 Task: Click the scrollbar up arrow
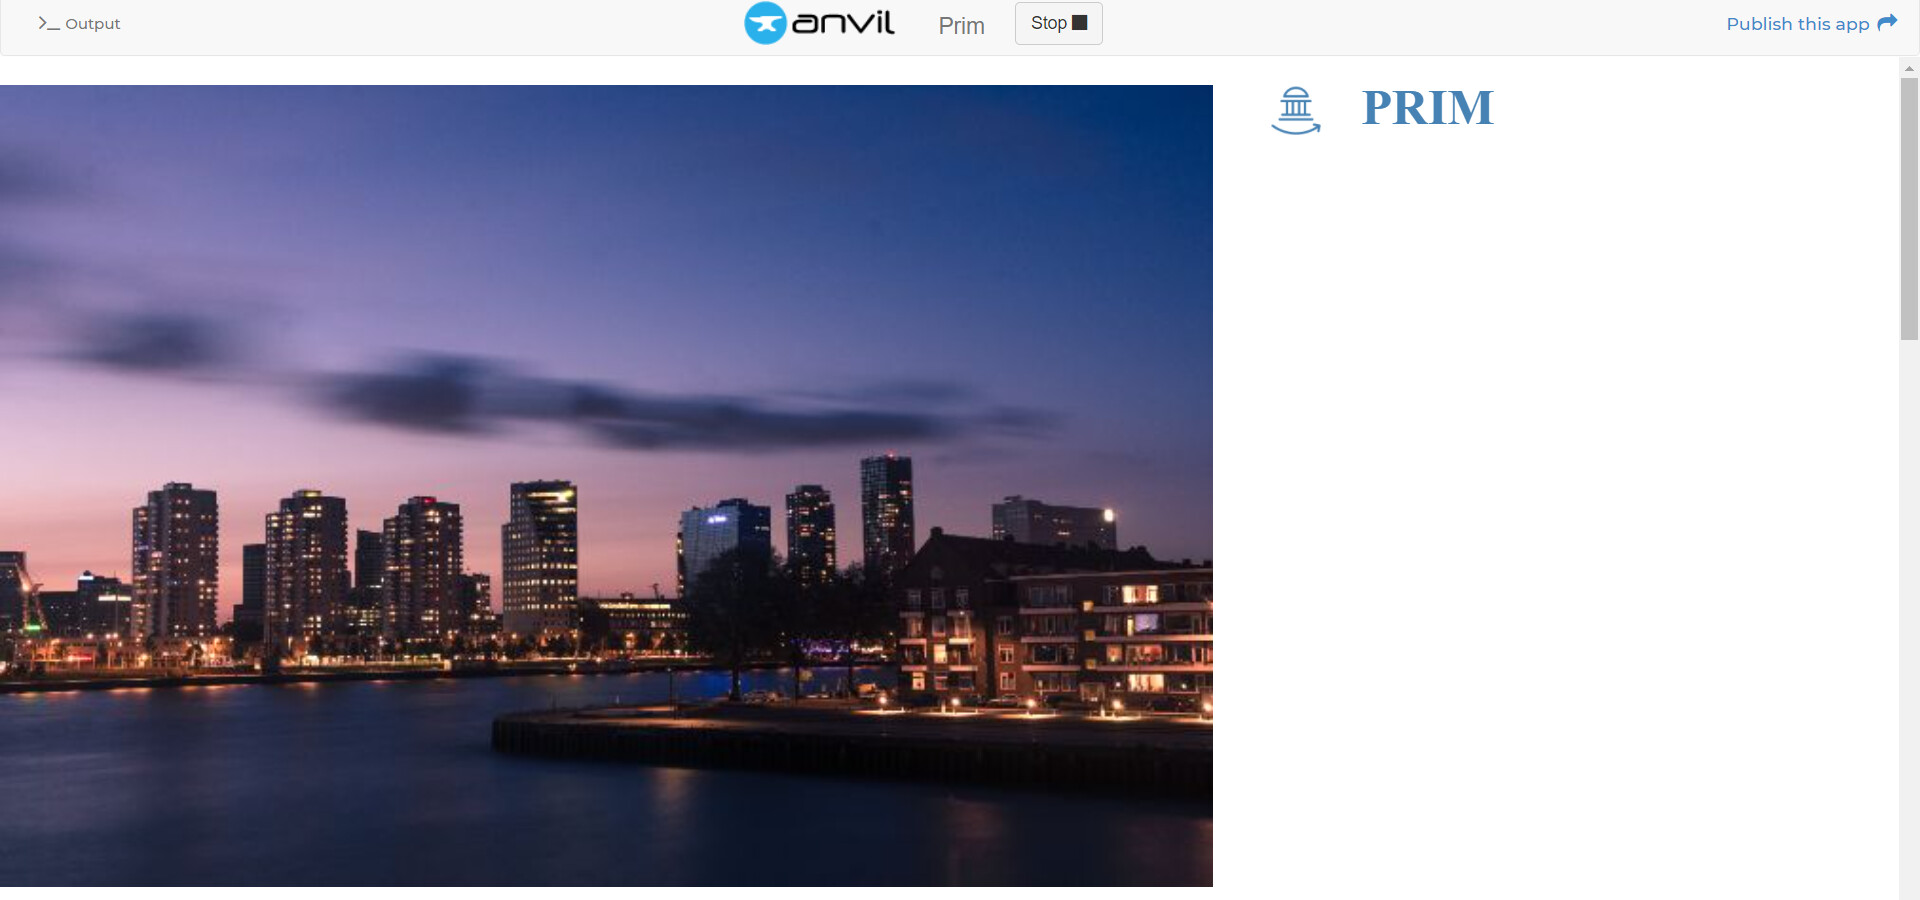(x=1909, y=68)
